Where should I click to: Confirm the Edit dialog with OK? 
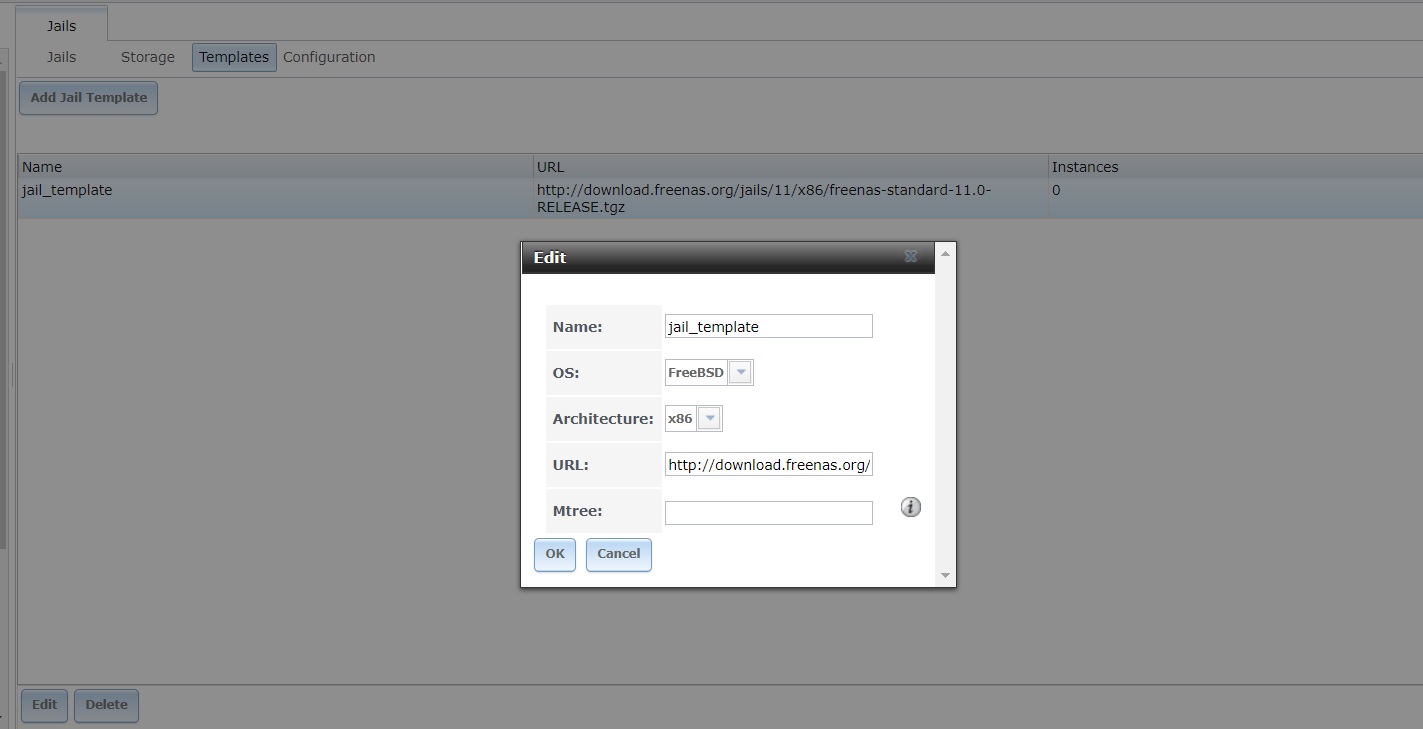(x=555, y=554)
